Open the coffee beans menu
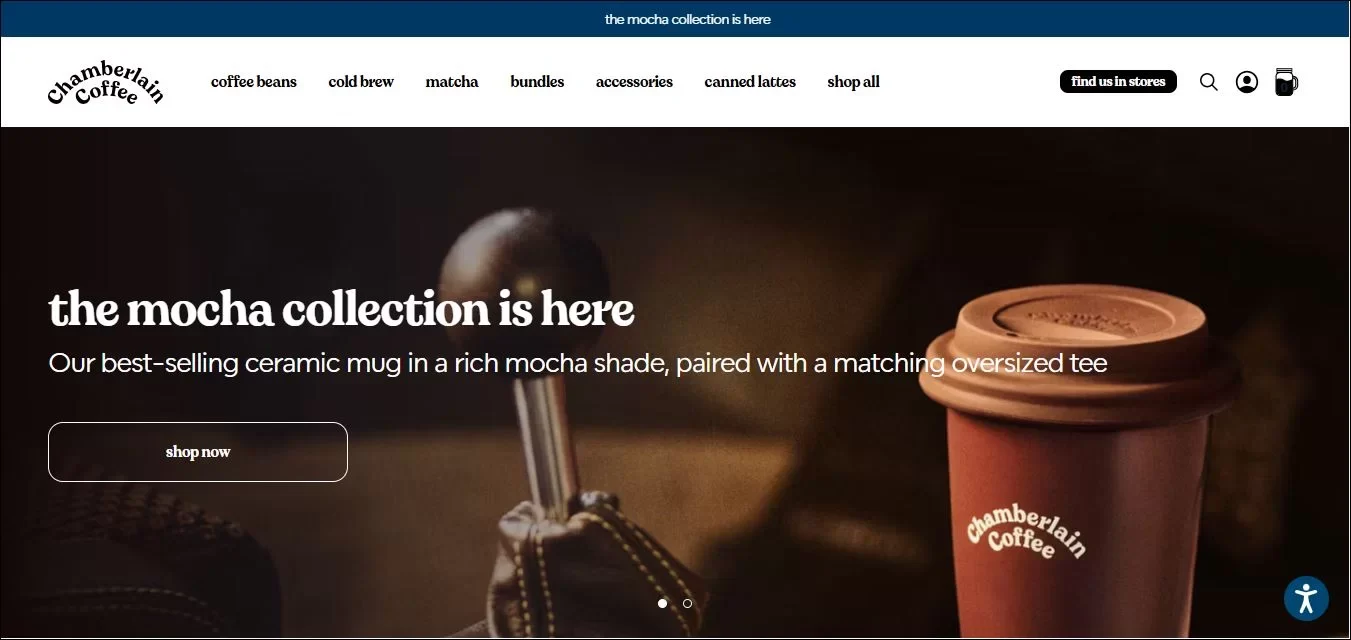1351x640 pixels. point(254,82)
